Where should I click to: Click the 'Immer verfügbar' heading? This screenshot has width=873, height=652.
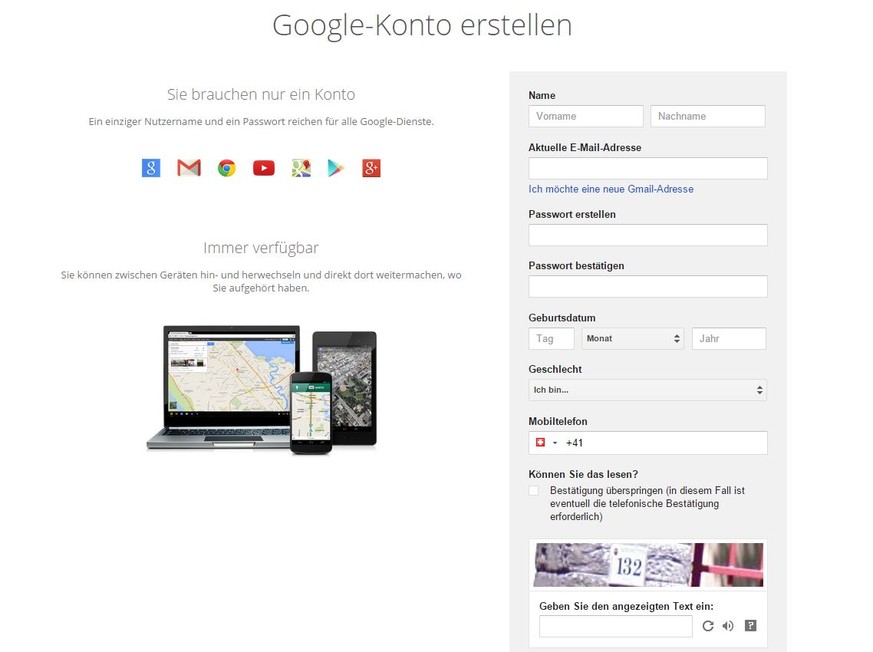(x=261, y=248)
